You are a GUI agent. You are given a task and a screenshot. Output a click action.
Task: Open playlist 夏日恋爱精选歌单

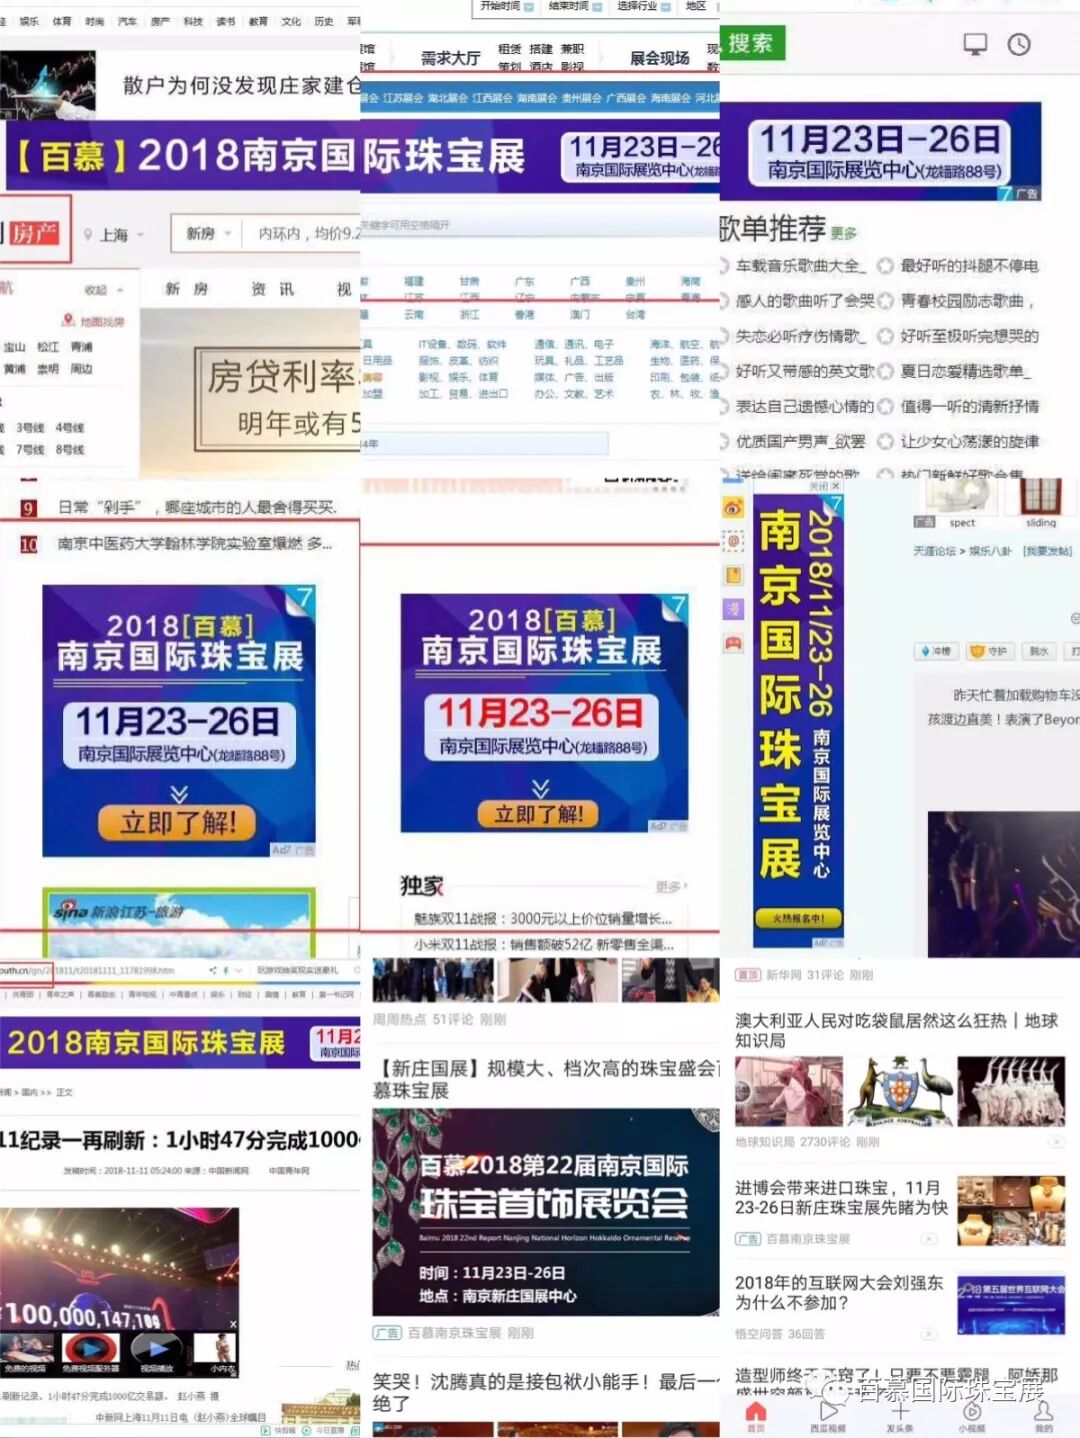click(x=965, y=371)
